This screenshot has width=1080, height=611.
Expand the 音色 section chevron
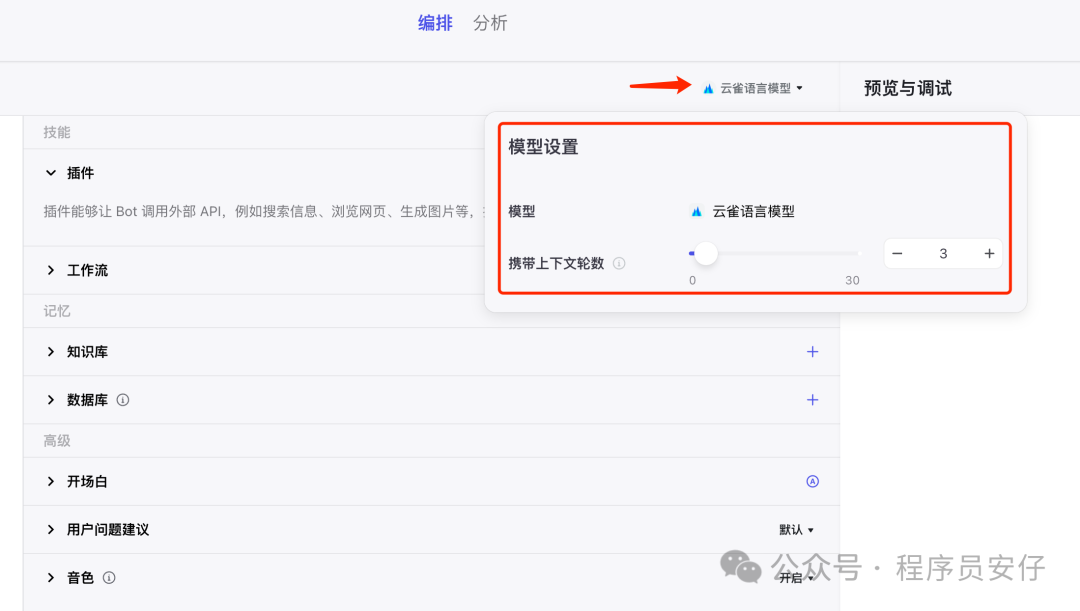click(x=51, y=577)
